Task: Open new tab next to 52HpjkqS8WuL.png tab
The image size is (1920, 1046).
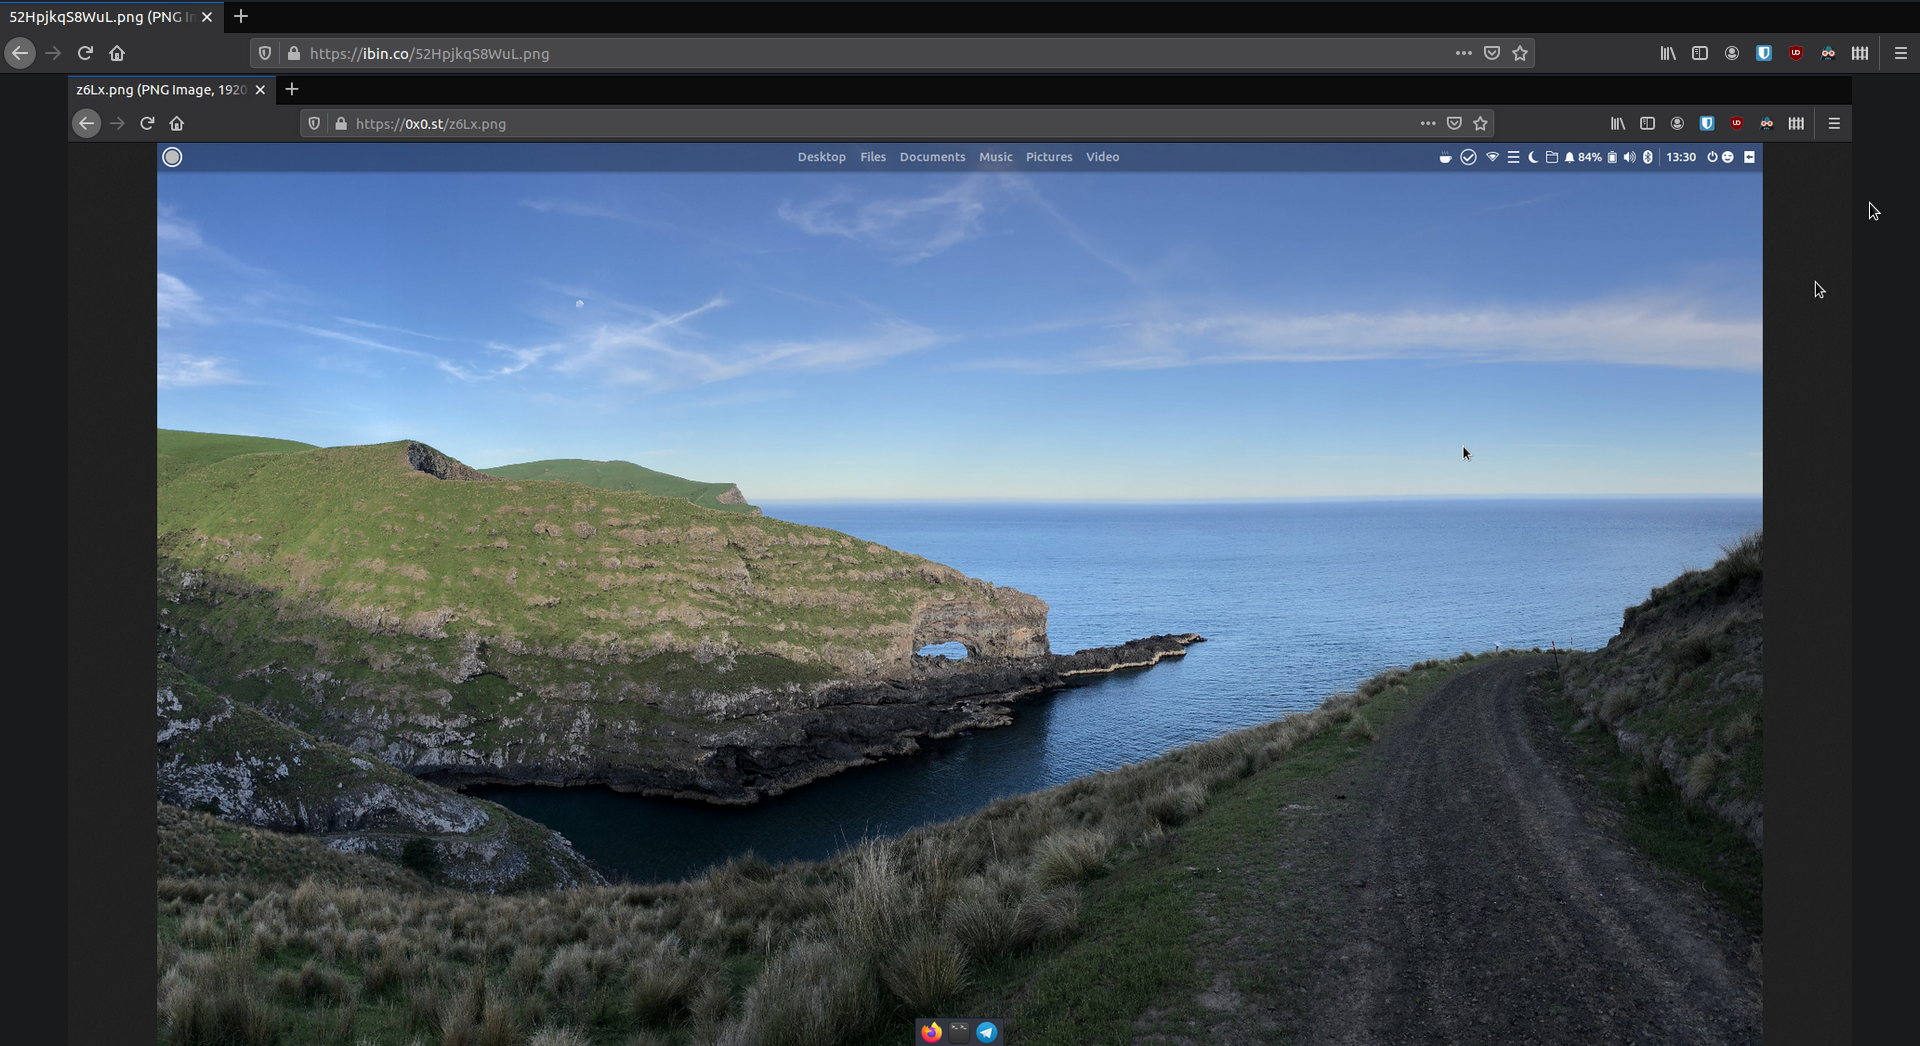Action: 241,16
